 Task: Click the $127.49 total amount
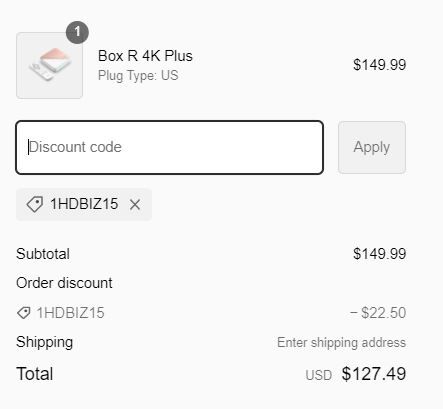coord(374,374)
